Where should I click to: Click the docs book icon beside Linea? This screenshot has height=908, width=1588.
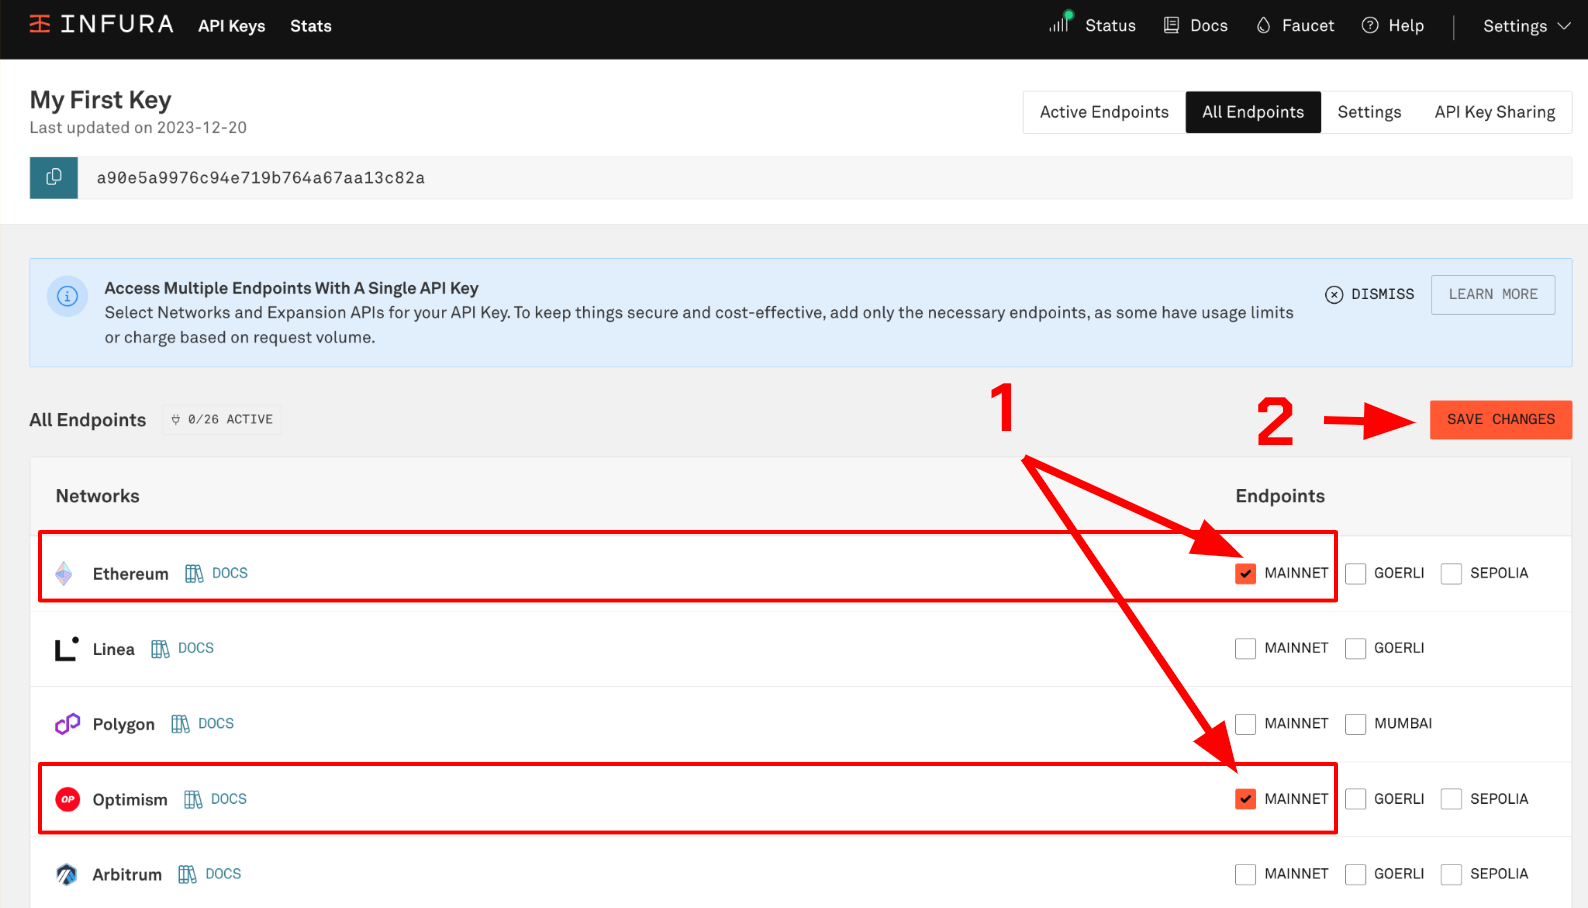[x=160, y=649]
